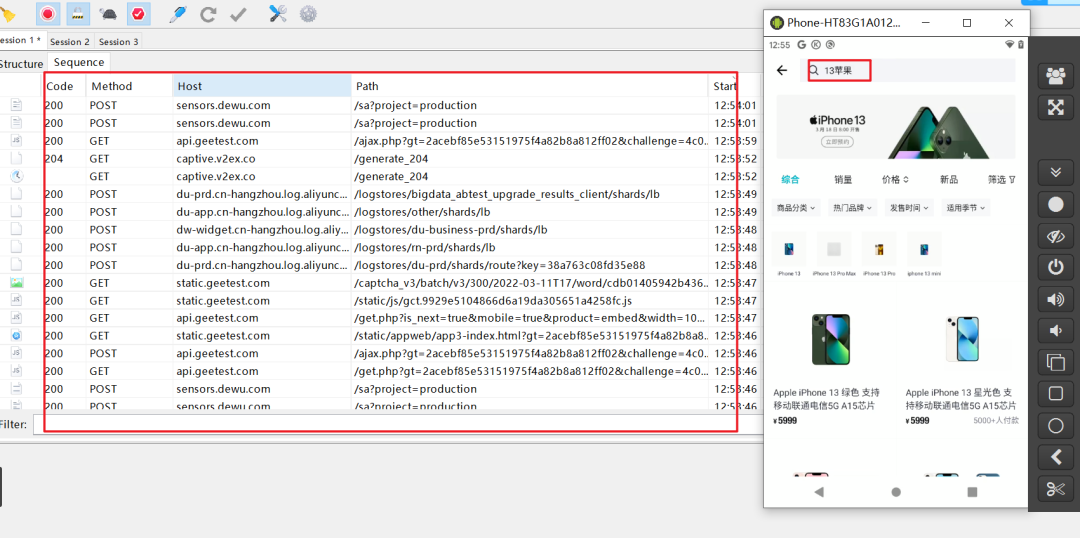Choose the iPhone 13 quick category thumbnail

click(x=789, y=254)
